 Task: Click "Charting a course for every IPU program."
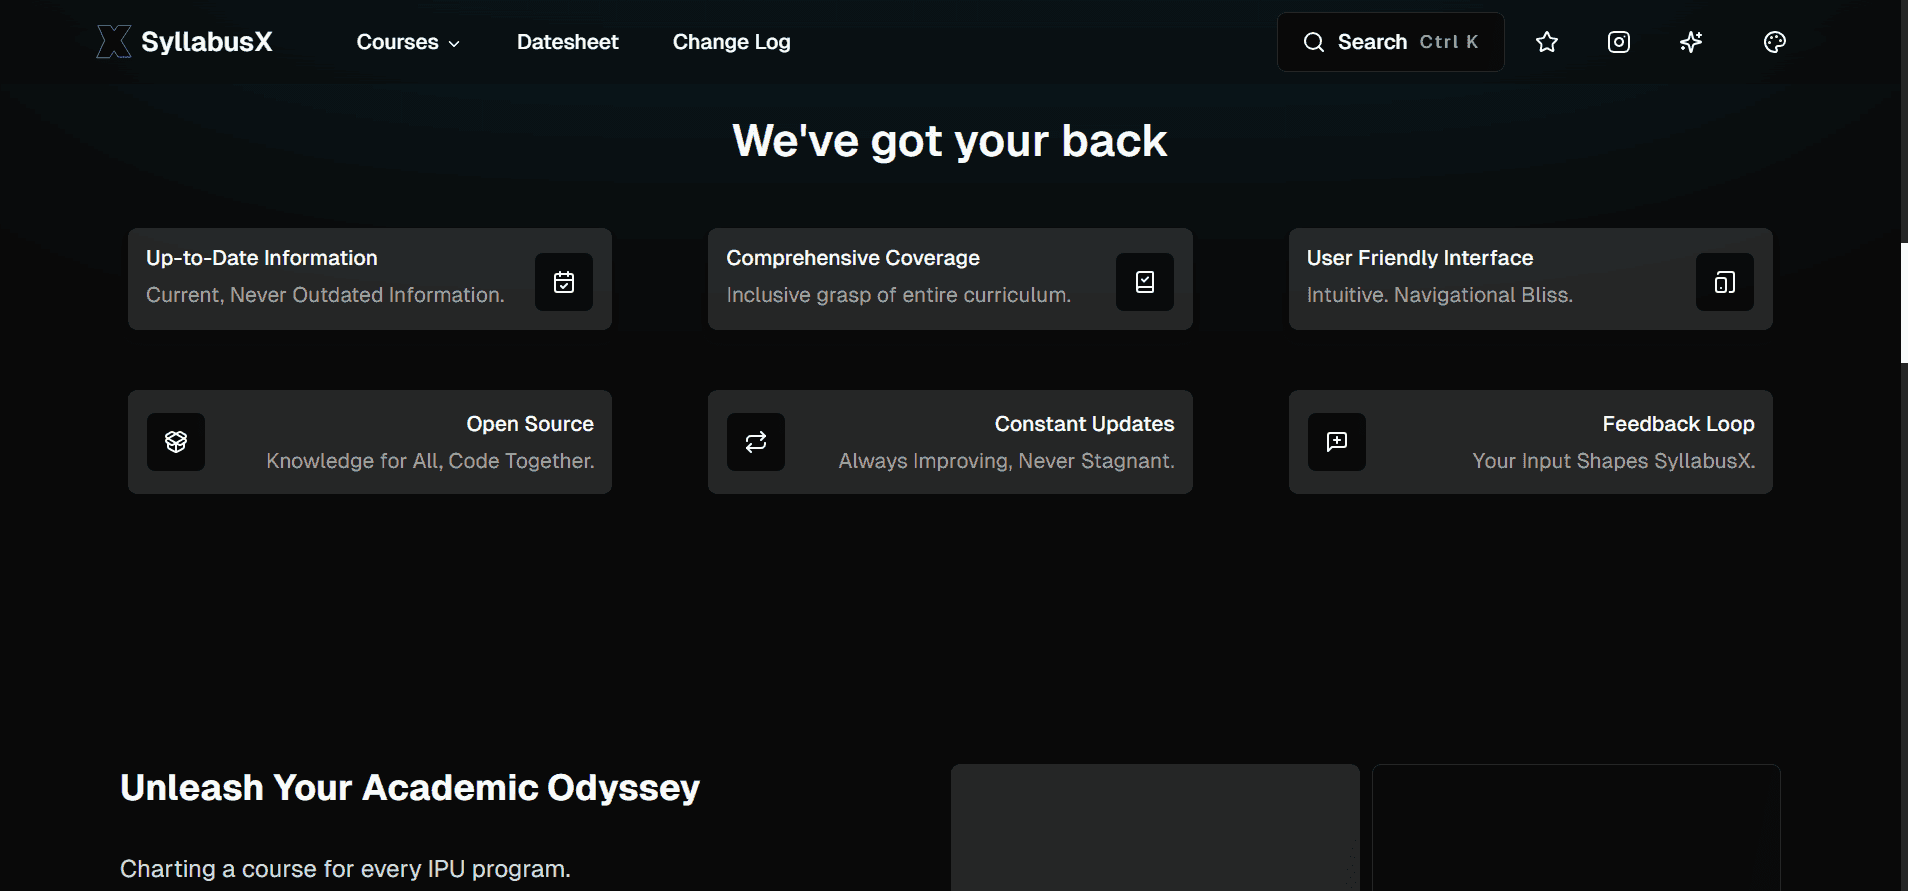[345, 869]
